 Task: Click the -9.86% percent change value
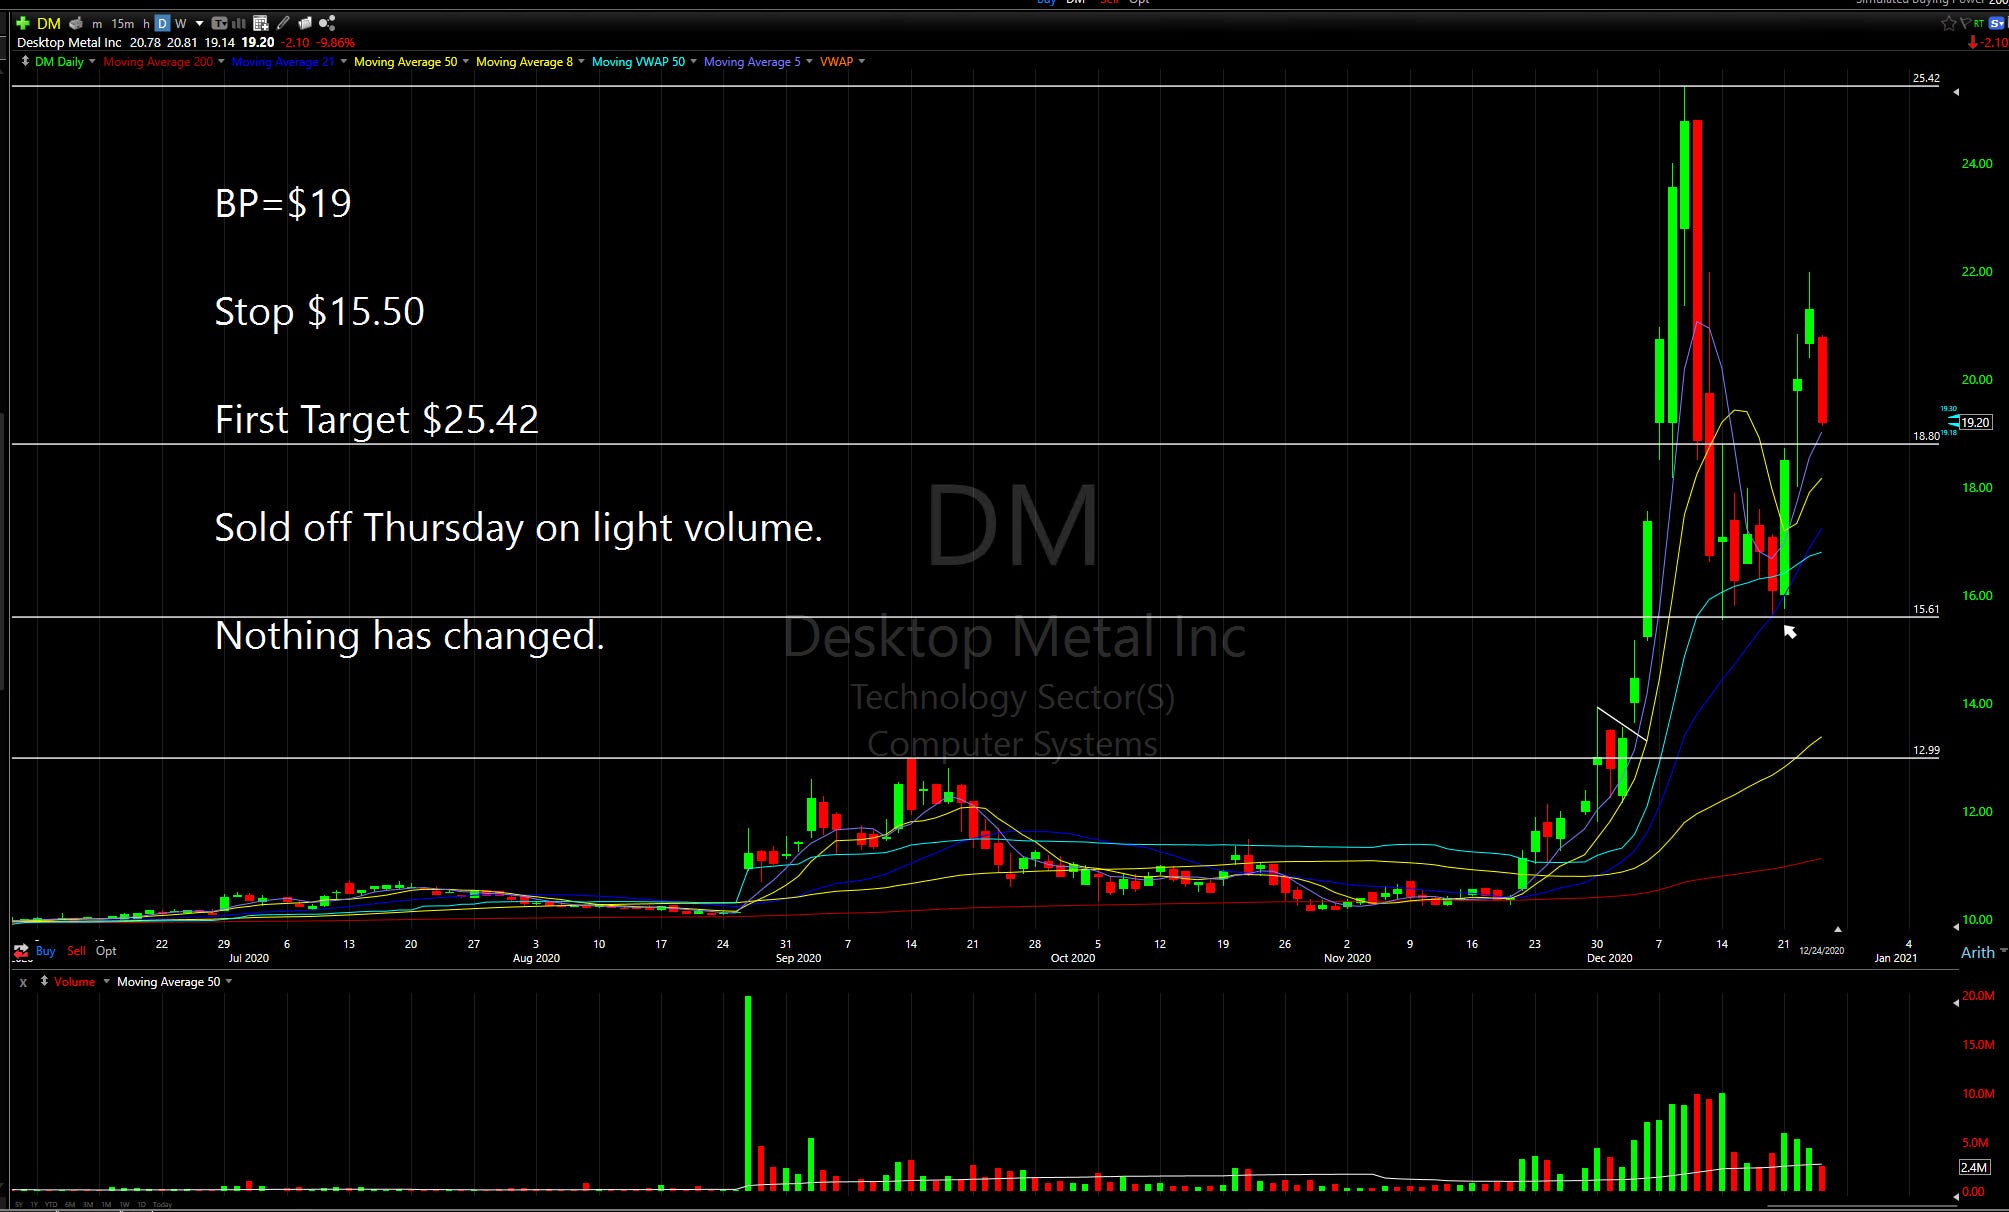tap(335, 43)
